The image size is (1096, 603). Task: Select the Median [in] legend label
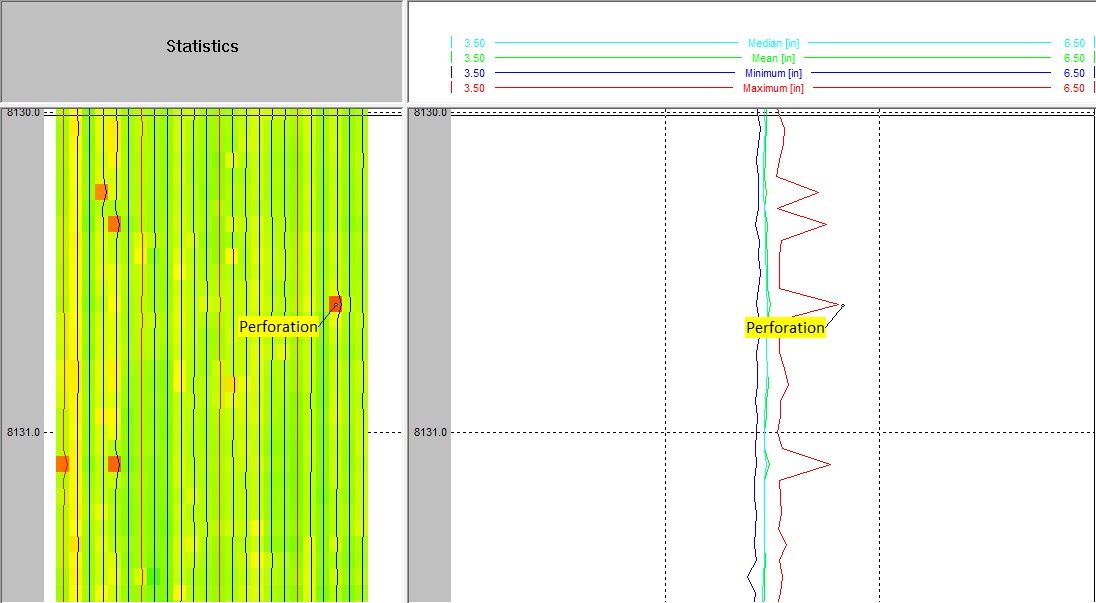click(x=772, y=43)
